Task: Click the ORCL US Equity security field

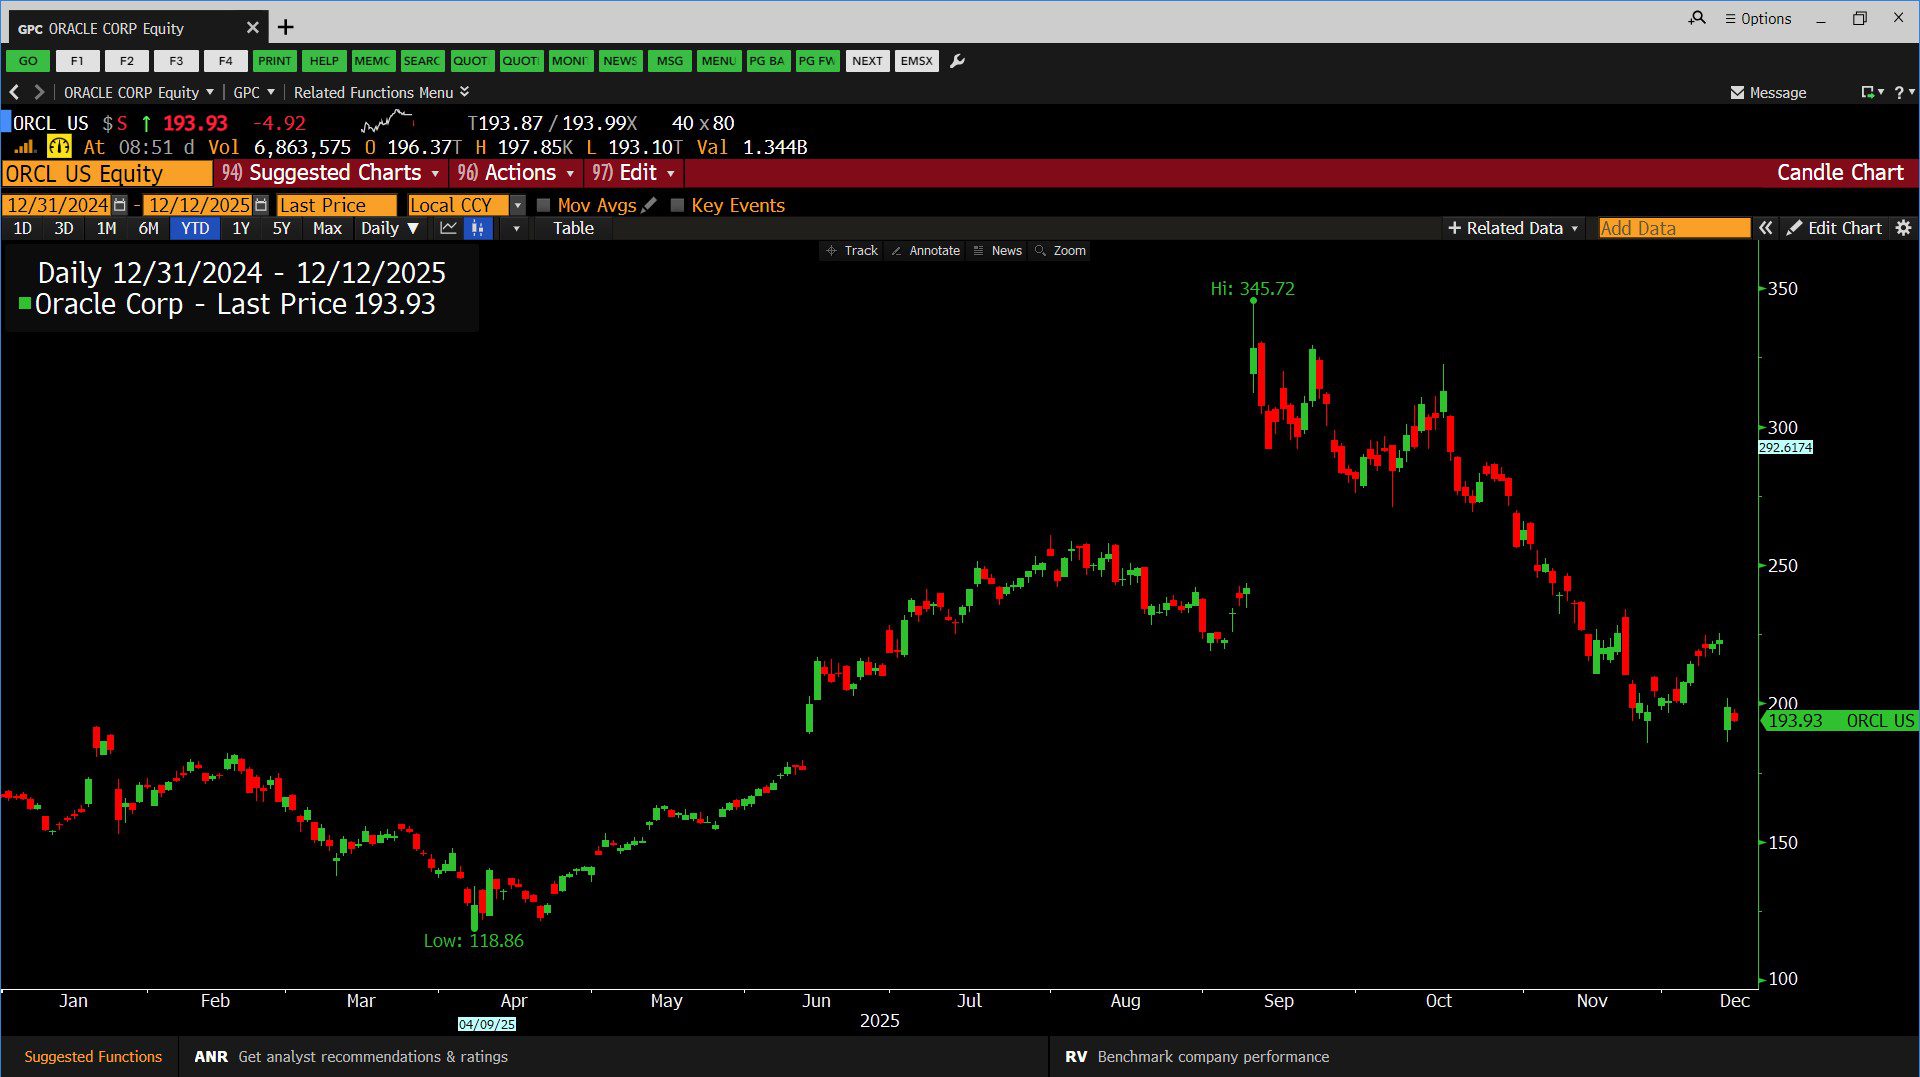Action: point(107,173)
